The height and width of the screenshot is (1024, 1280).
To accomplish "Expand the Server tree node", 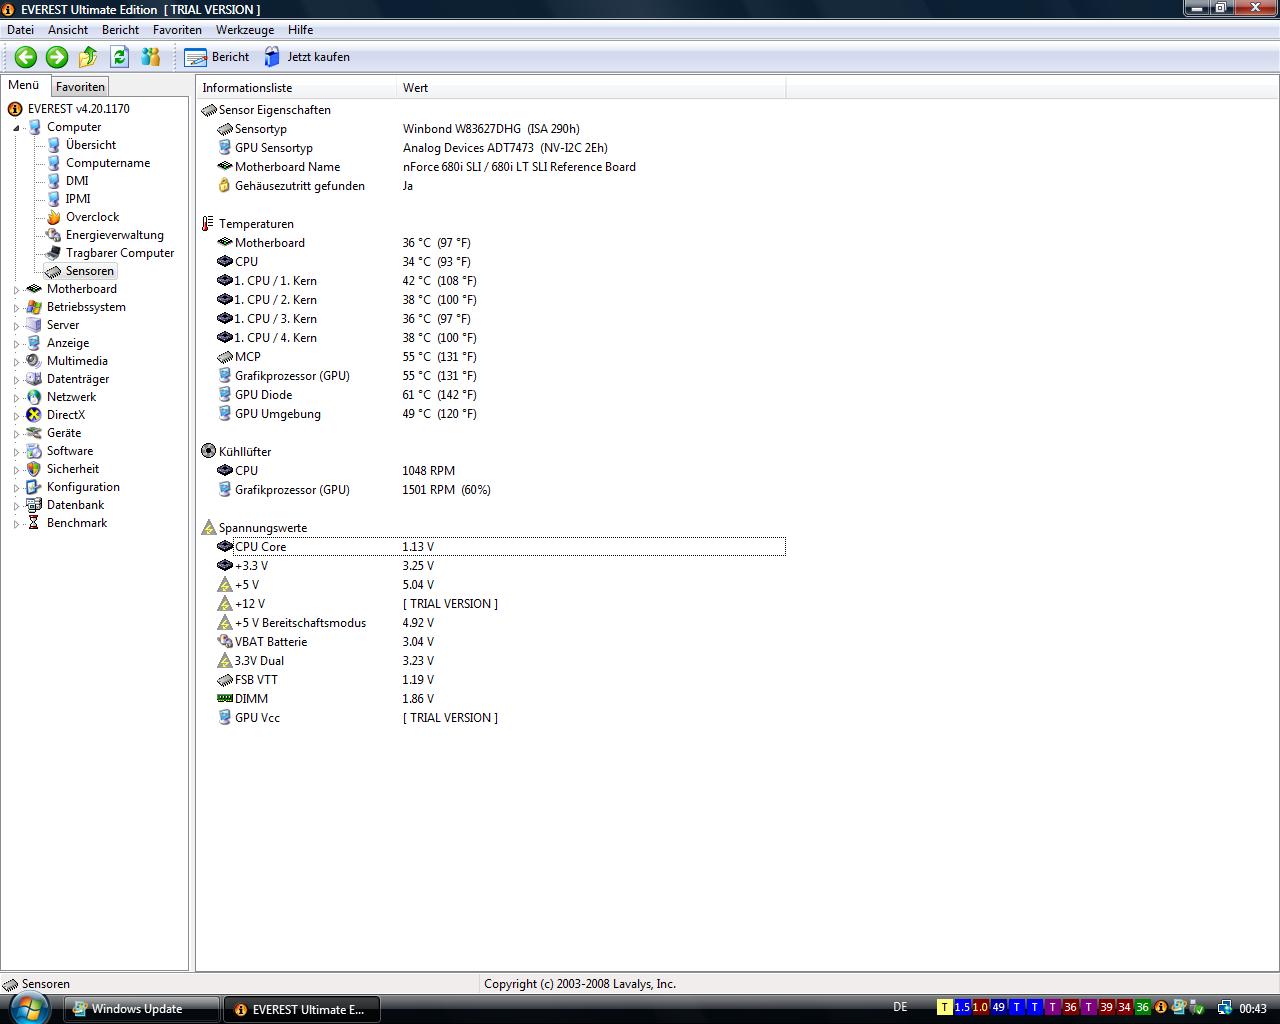I will 16,326.
